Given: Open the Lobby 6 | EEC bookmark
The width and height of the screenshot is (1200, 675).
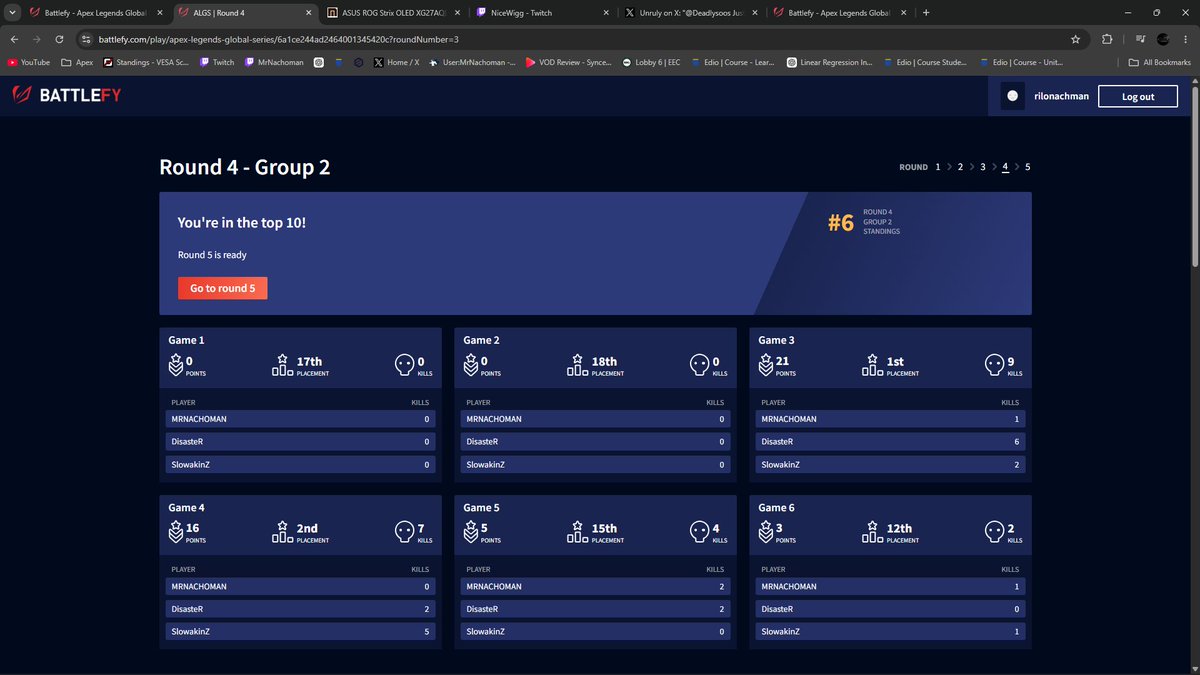Looking at the screenshot, I should [650, 62].
